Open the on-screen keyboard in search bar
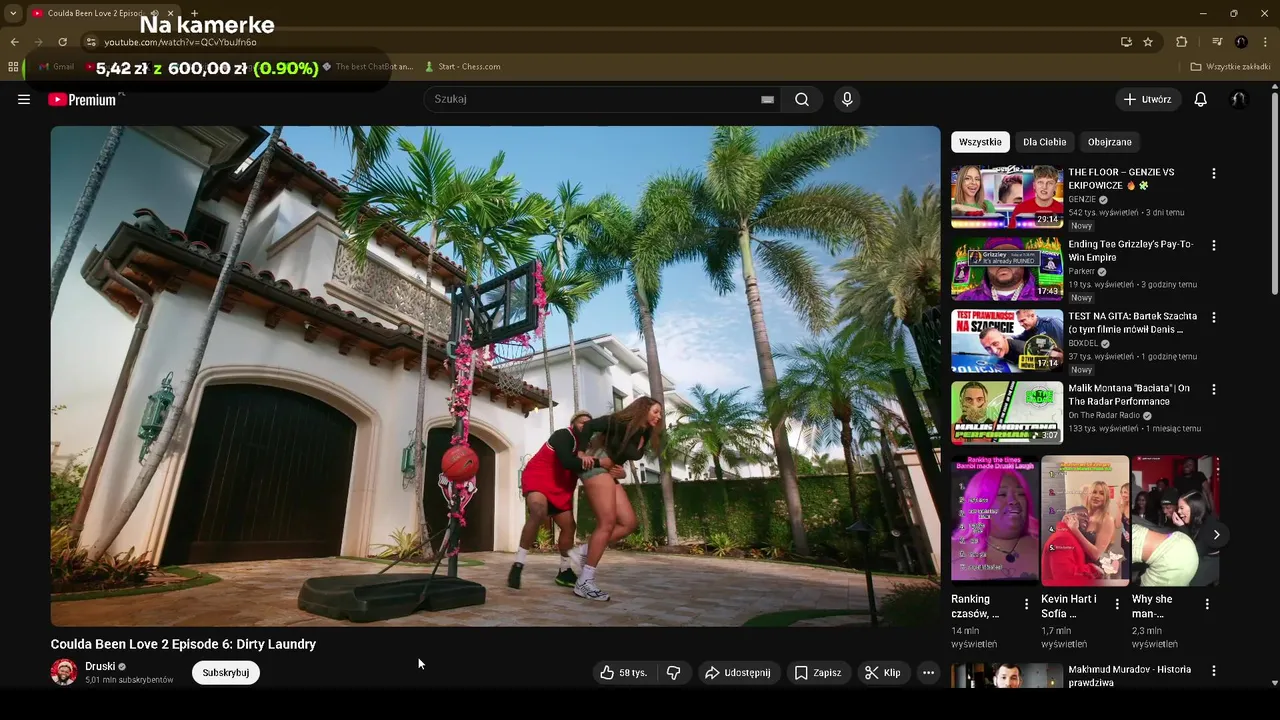This screenshot has width=1280, height=720. (767, 99)
